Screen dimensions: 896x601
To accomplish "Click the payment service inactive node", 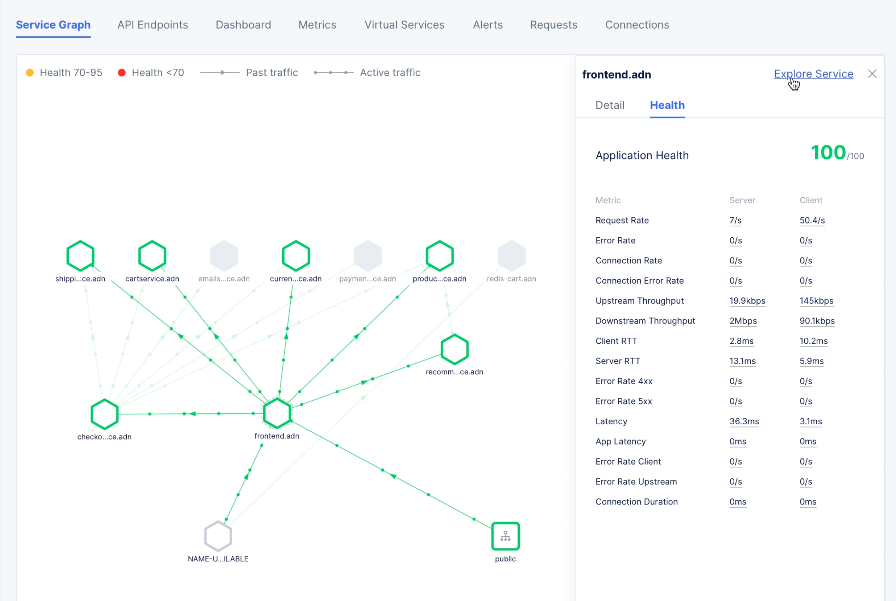I will tap(367, 254).
